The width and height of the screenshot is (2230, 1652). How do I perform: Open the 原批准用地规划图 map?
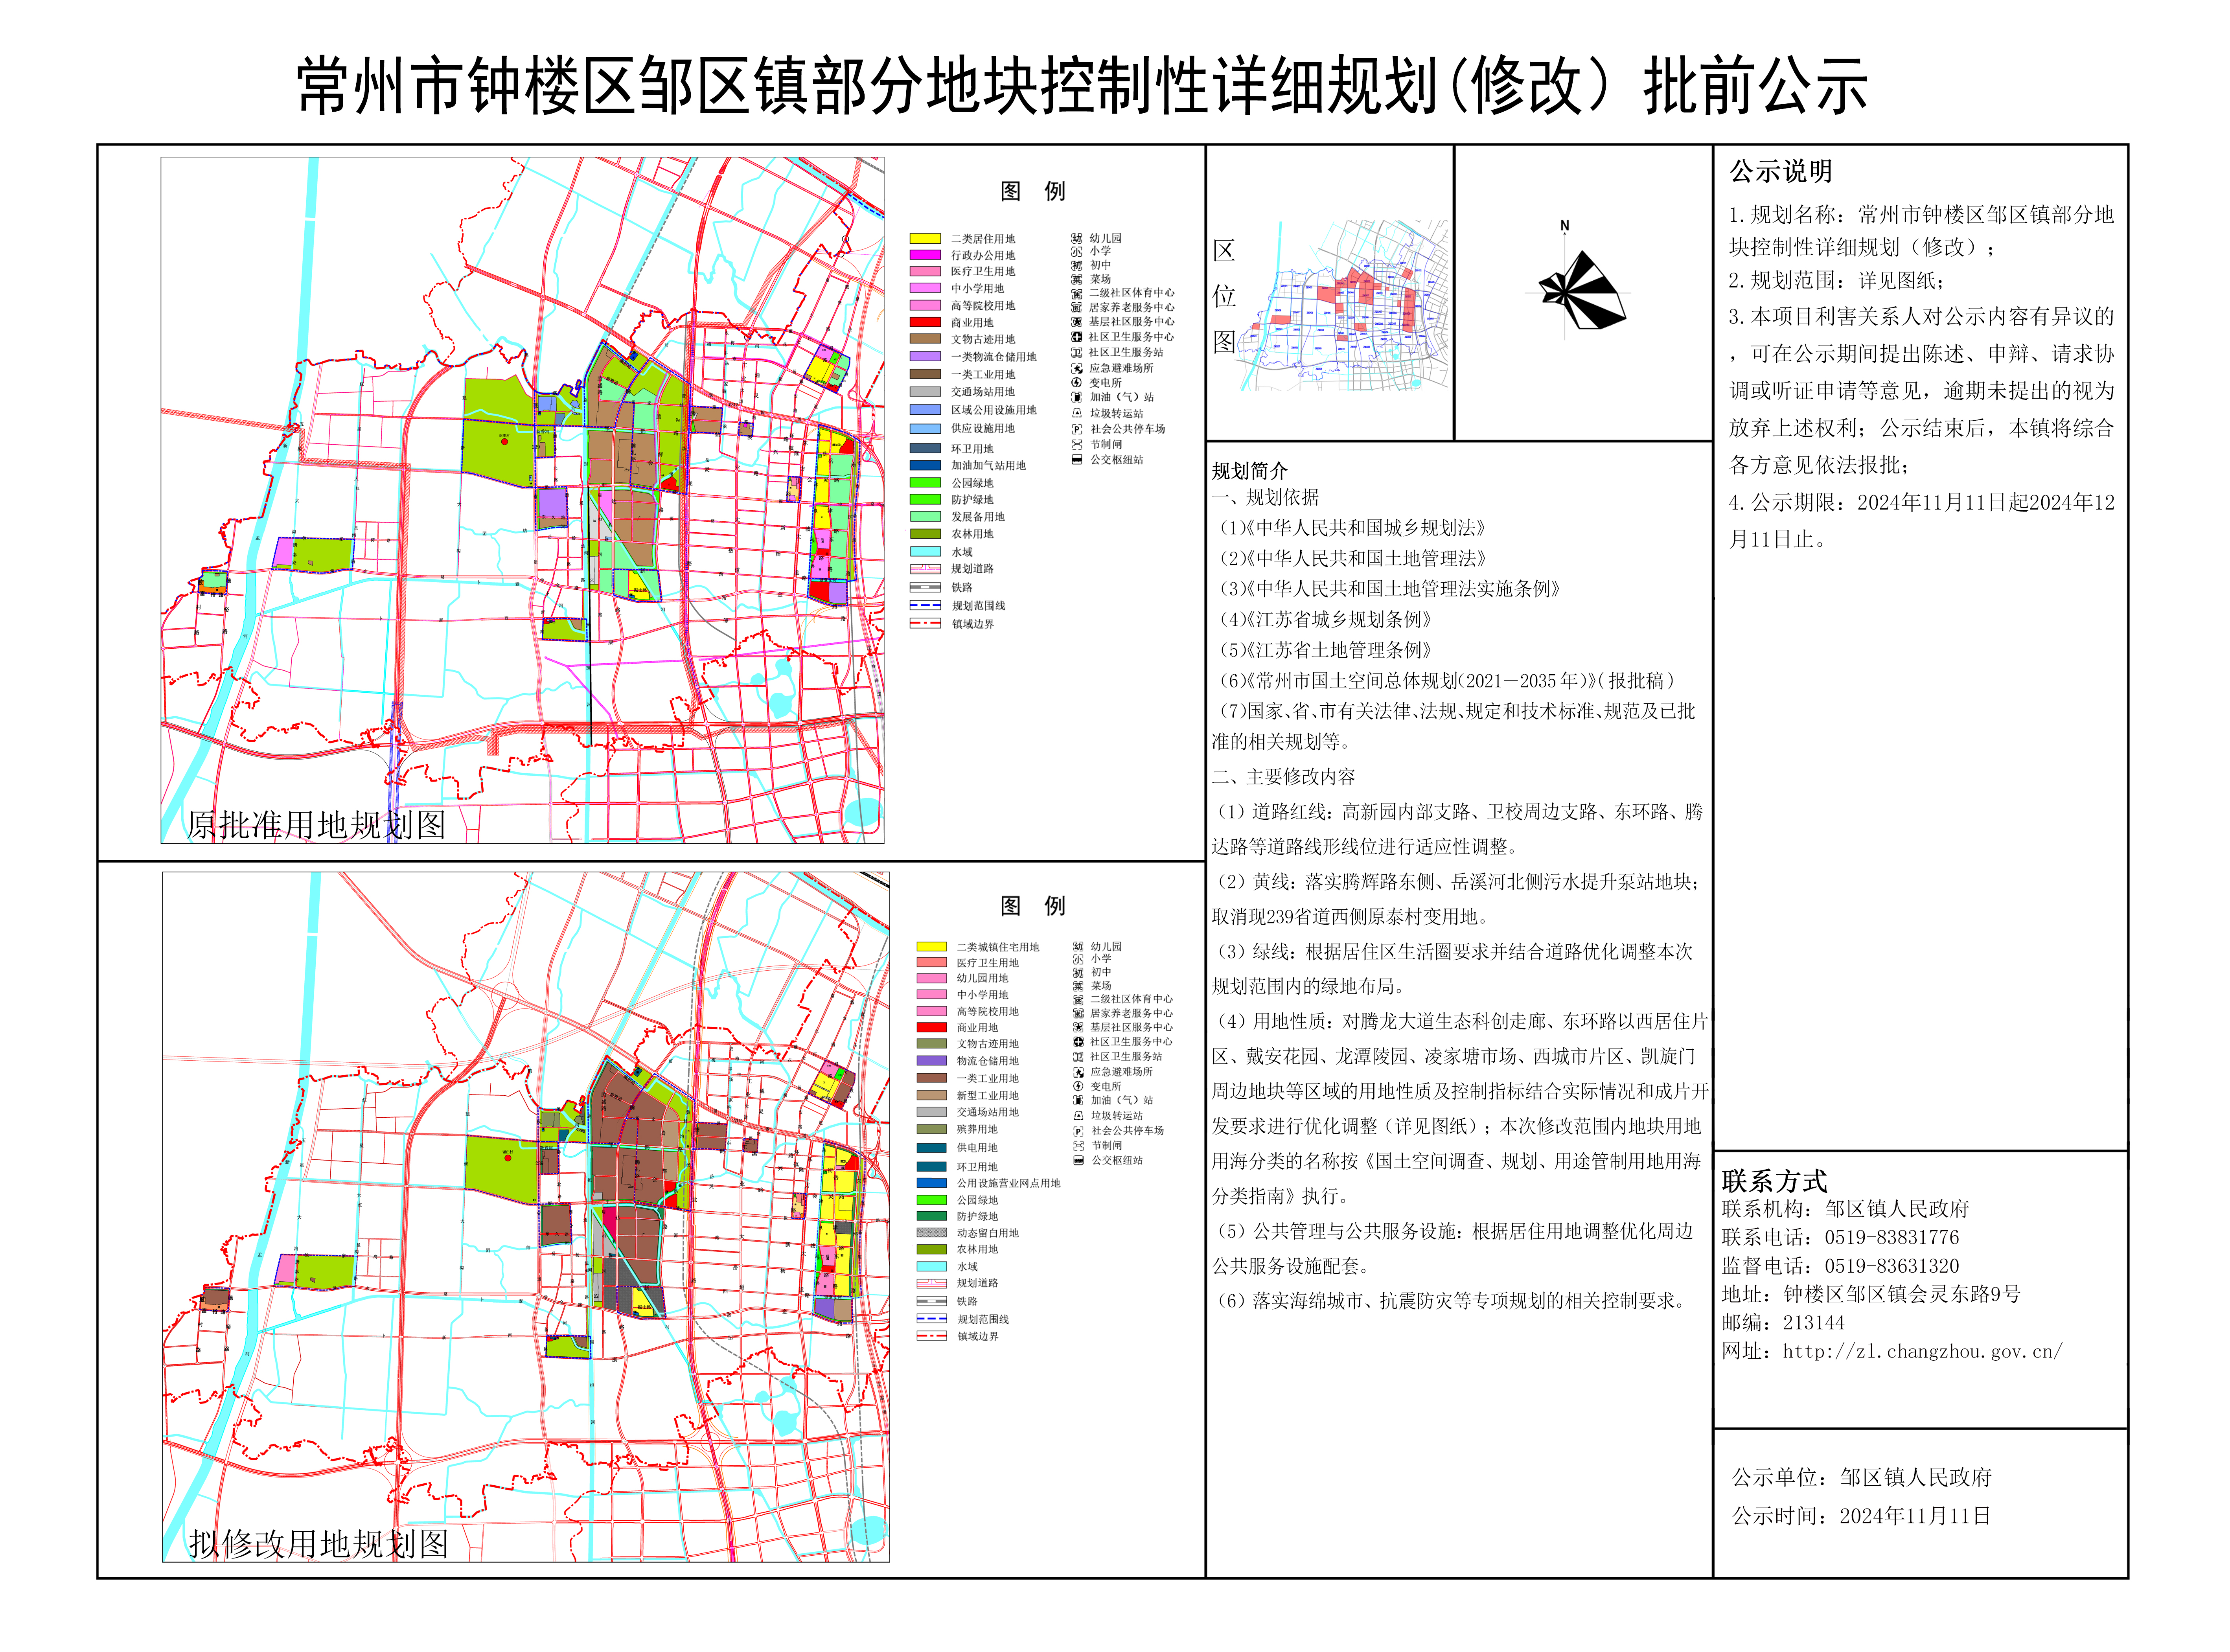point(522,500)
